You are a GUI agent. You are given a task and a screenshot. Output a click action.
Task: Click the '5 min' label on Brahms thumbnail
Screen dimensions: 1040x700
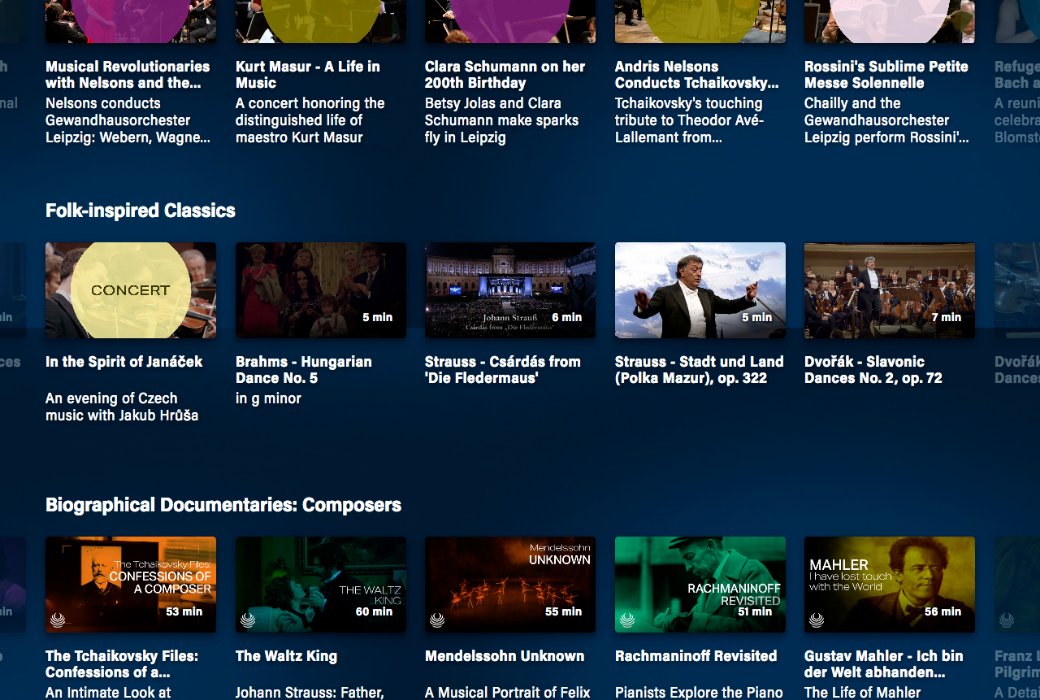(377, 317)
